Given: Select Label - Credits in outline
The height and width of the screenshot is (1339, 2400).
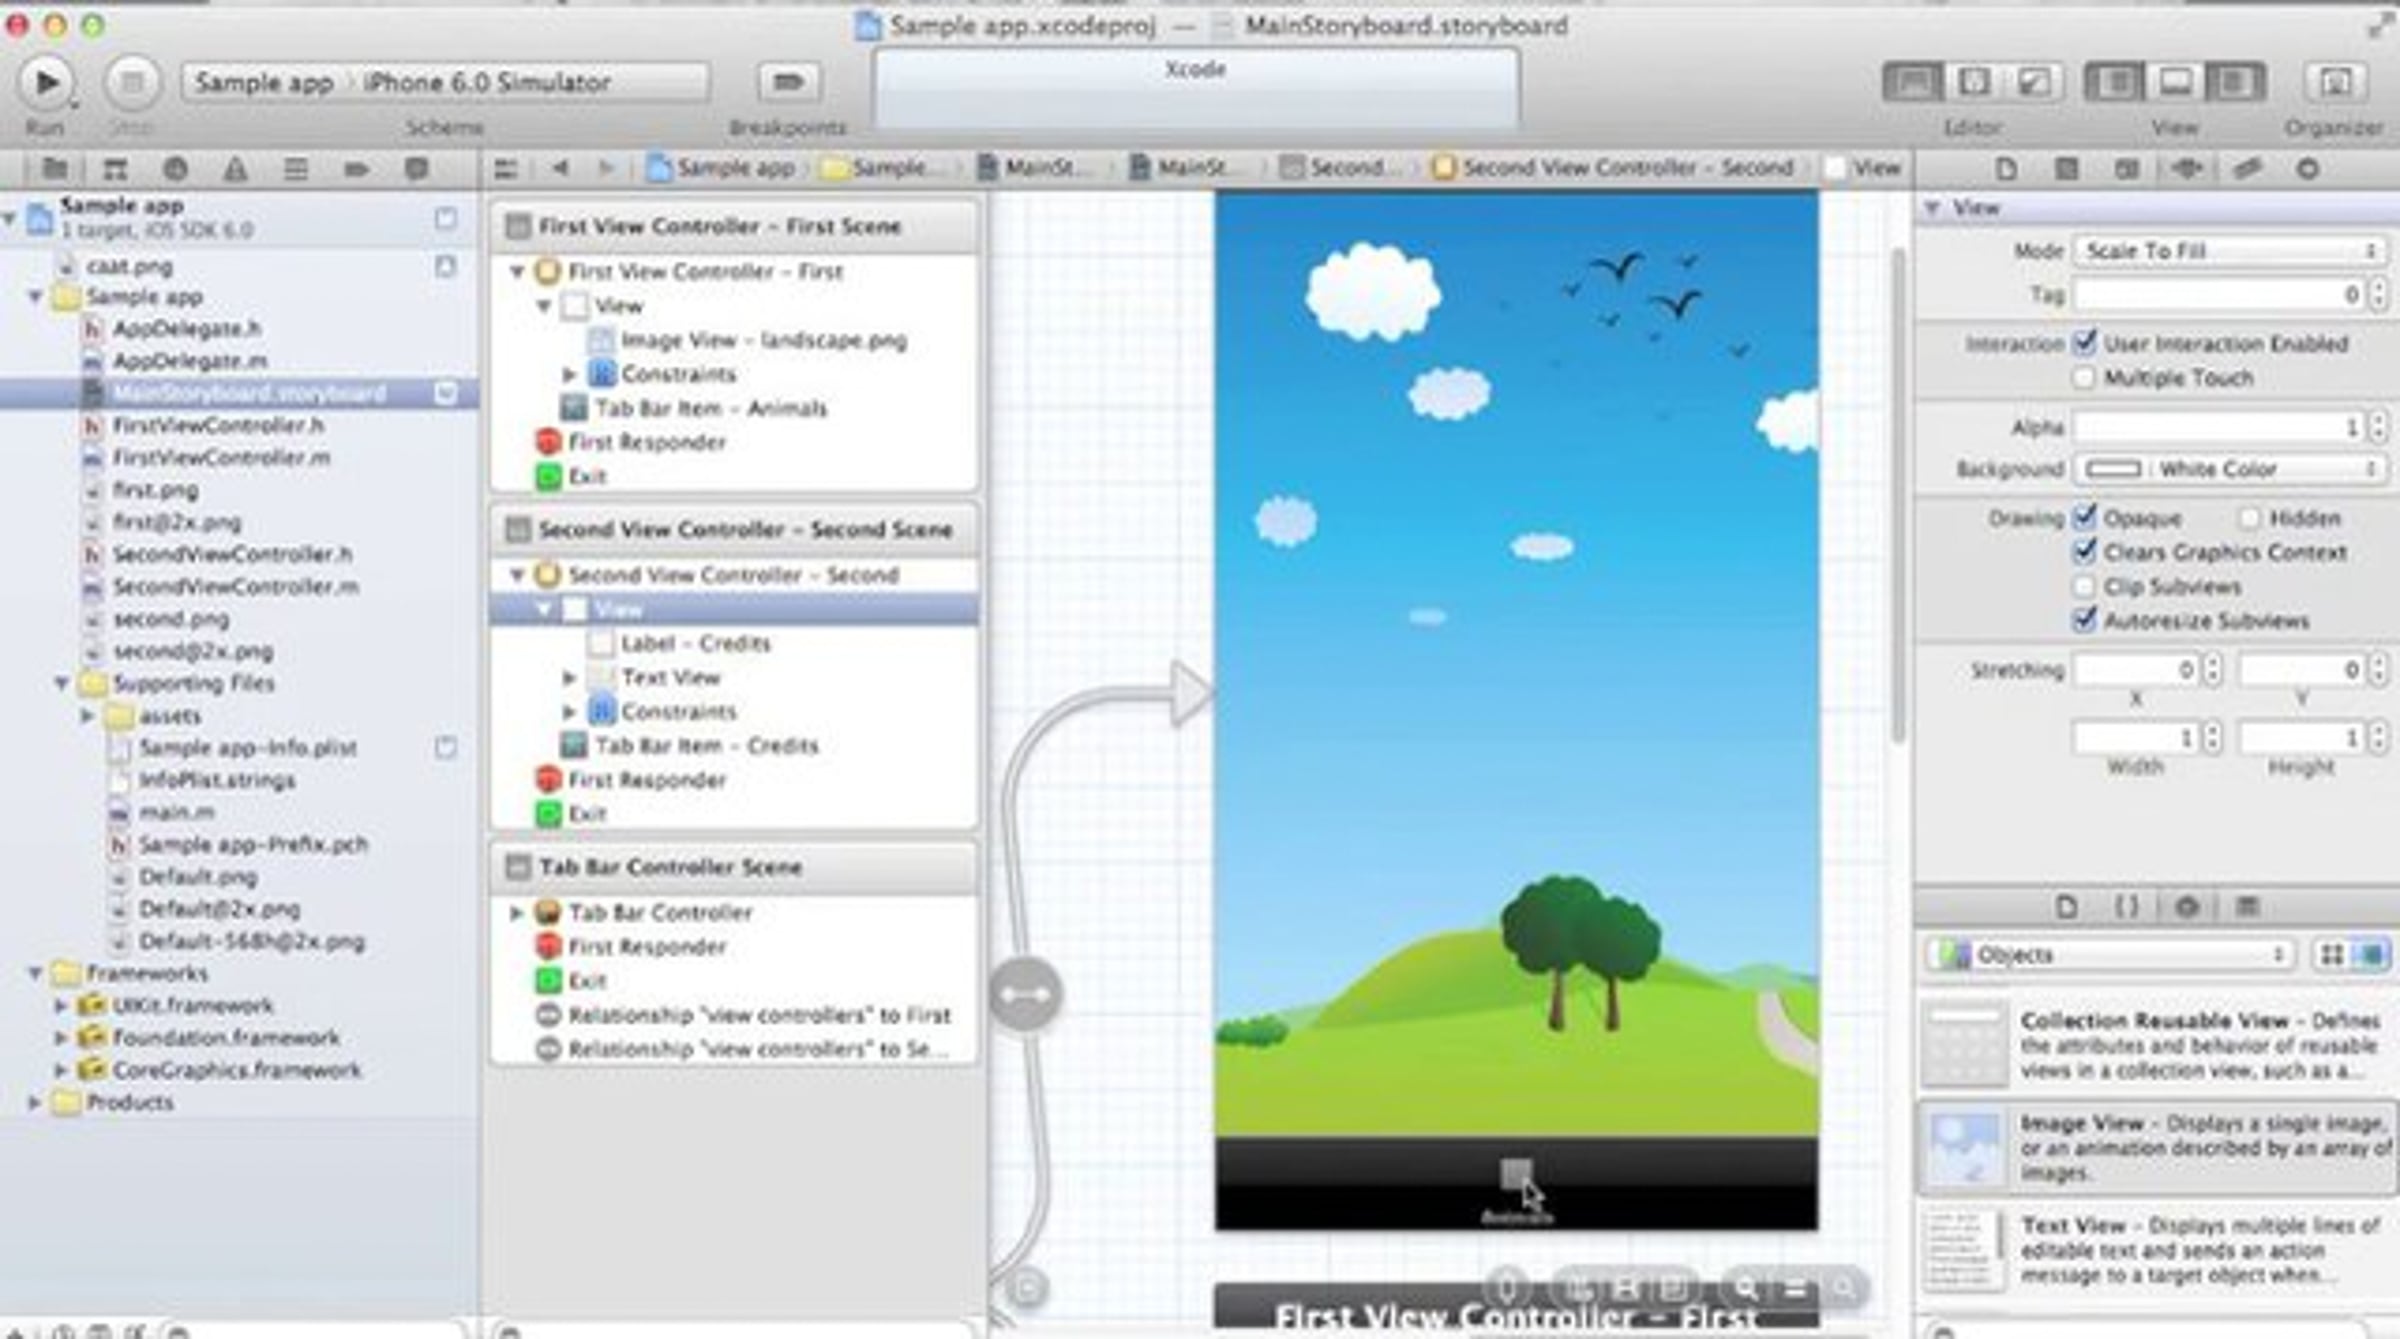Looking at the screenshot, I should point(695,643).
